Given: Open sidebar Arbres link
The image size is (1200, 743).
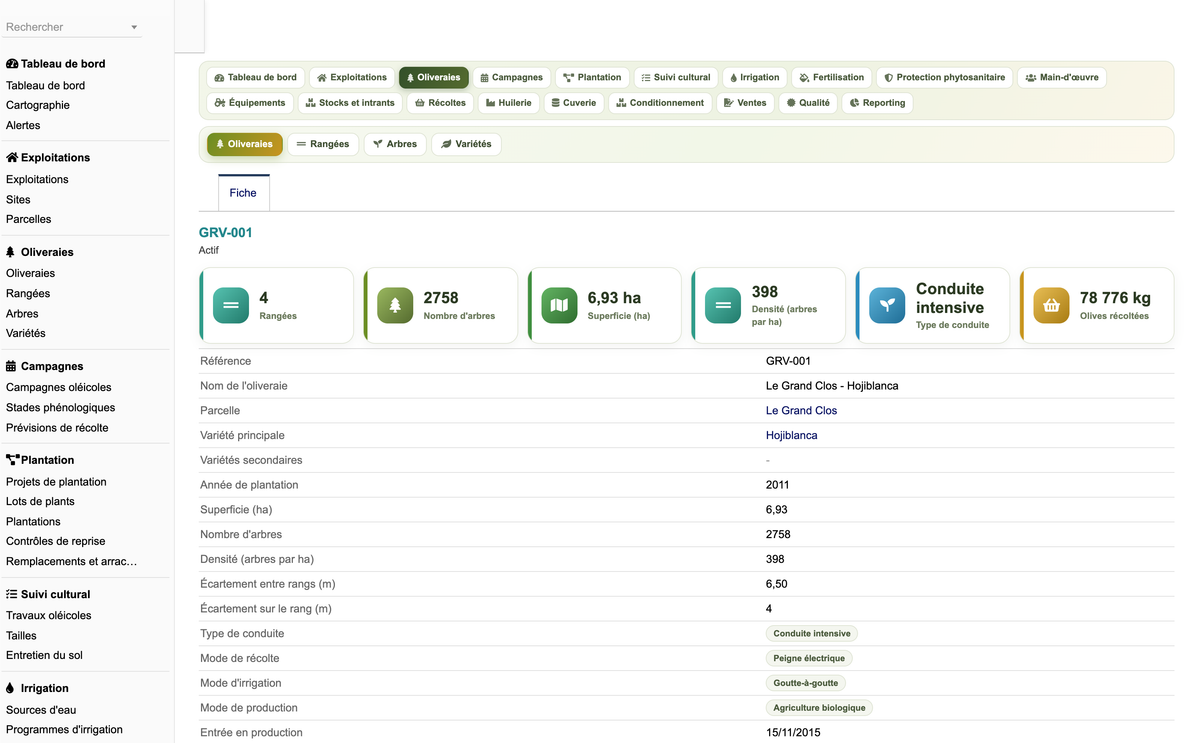Looking at the screenshot, I should (x=22, y=314).
